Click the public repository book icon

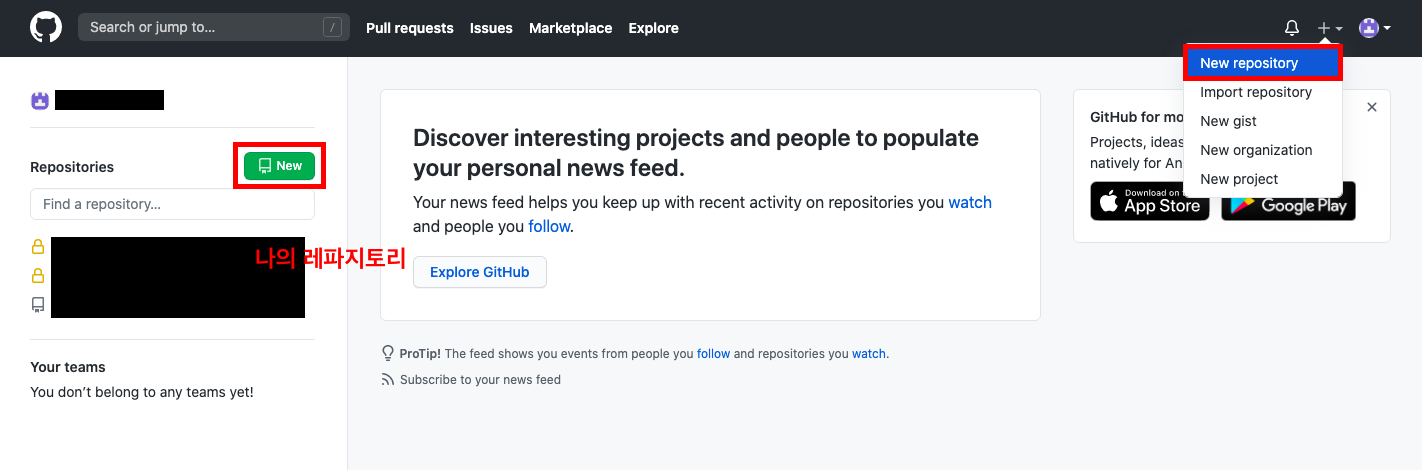click(38, 304)
